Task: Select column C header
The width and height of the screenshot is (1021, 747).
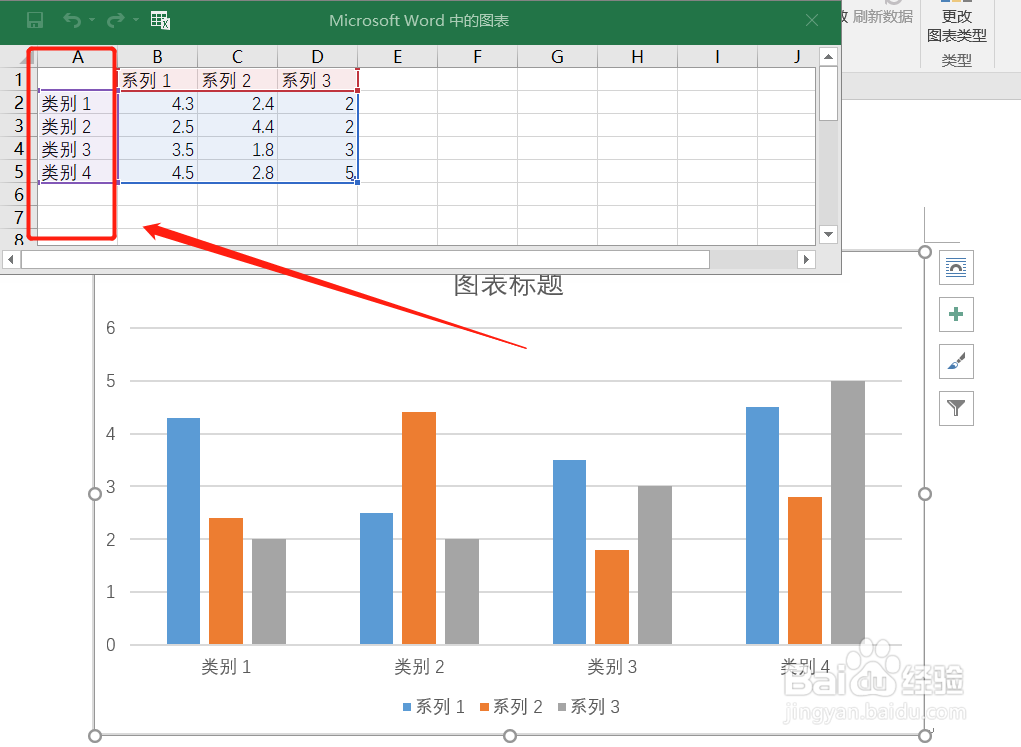Action: 238,57
